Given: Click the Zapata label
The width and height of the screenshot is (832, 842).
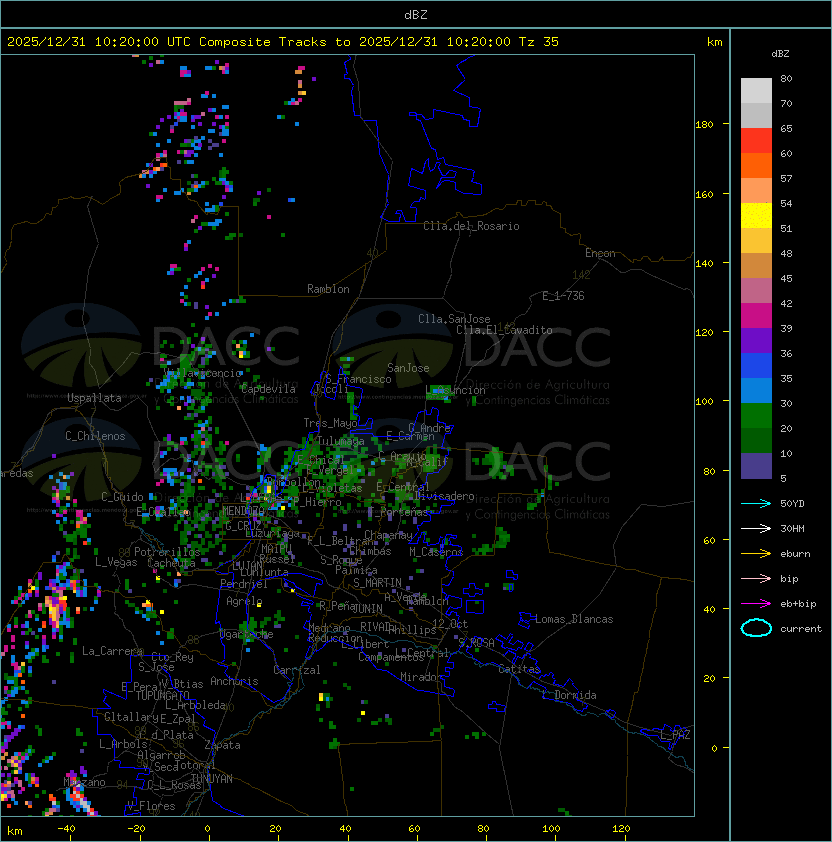Looking at the screenshot, I should pyautogui.click(x=222, y=745).
